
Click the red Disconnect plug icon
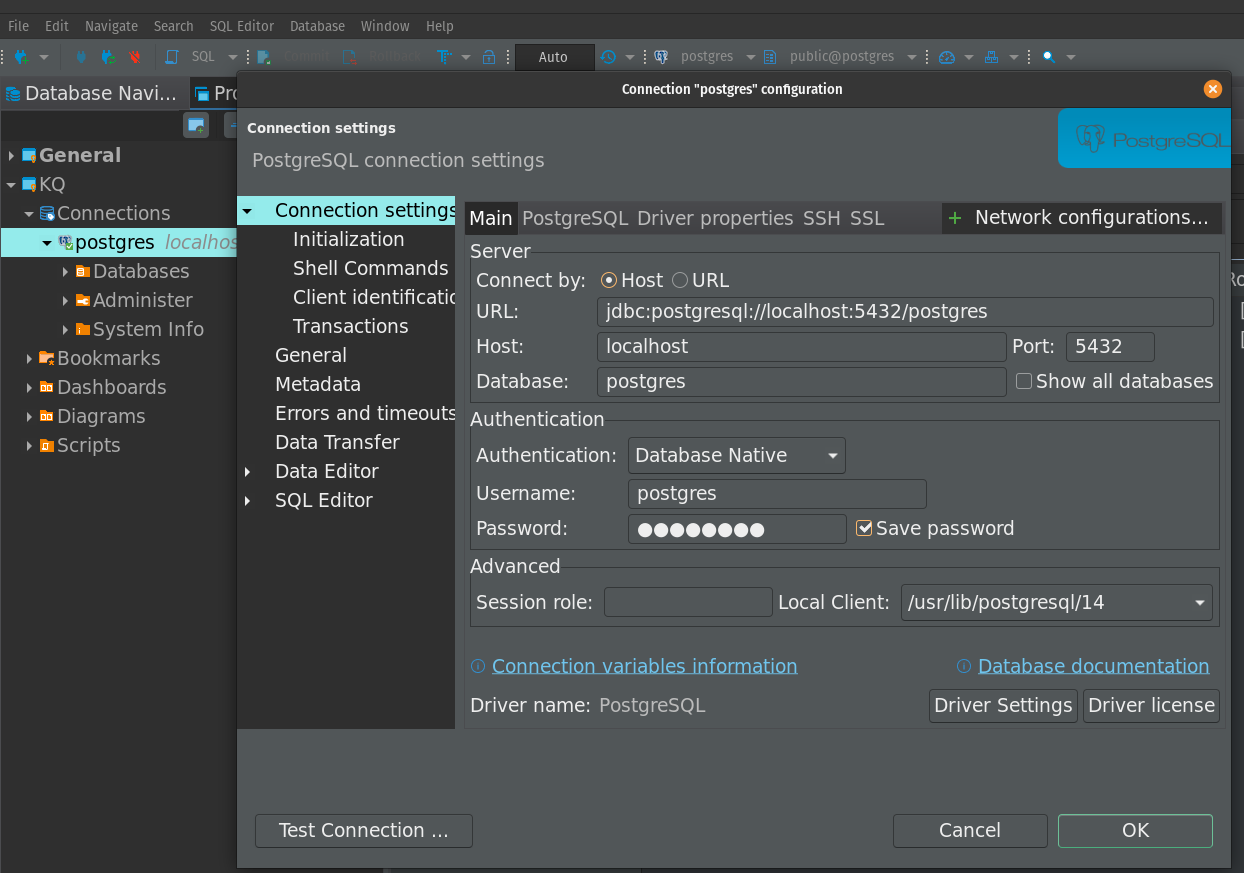tap(134, 57)
